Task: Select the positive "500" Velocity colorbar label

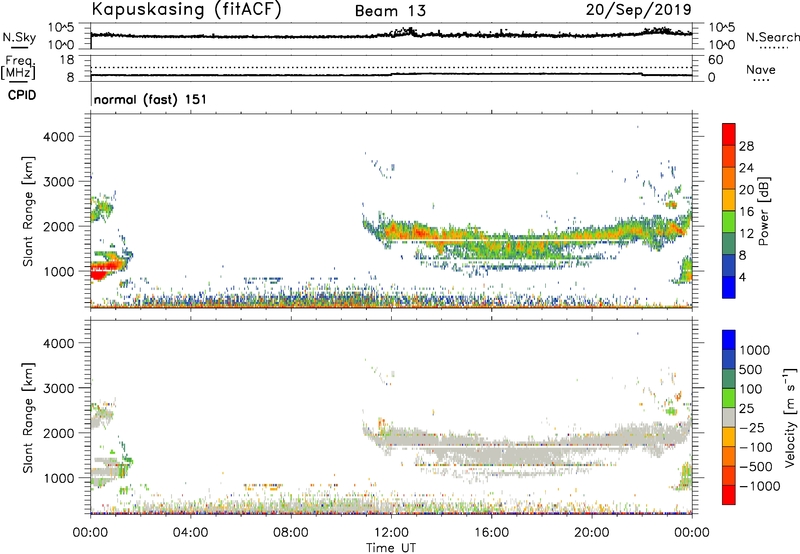Action: (751, 370)
